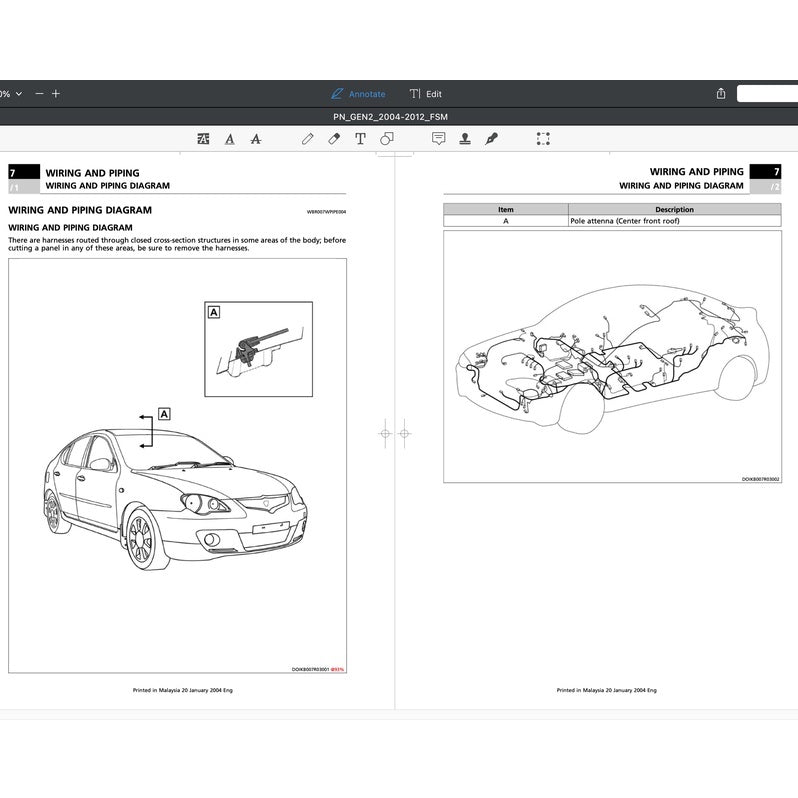The image size is (798, 798).
Task: Switch to Annotate mode
Action: tap(358, 94)
